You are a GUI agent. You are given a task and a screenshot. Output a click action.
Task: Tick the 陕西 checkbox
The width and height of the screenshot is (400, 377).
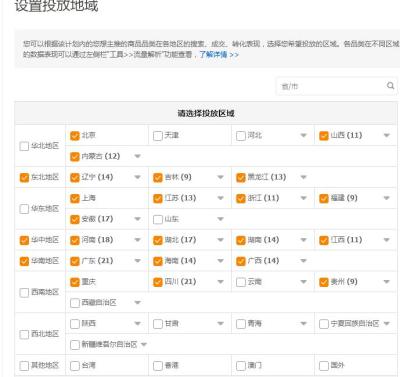click(x=75, y=324)
